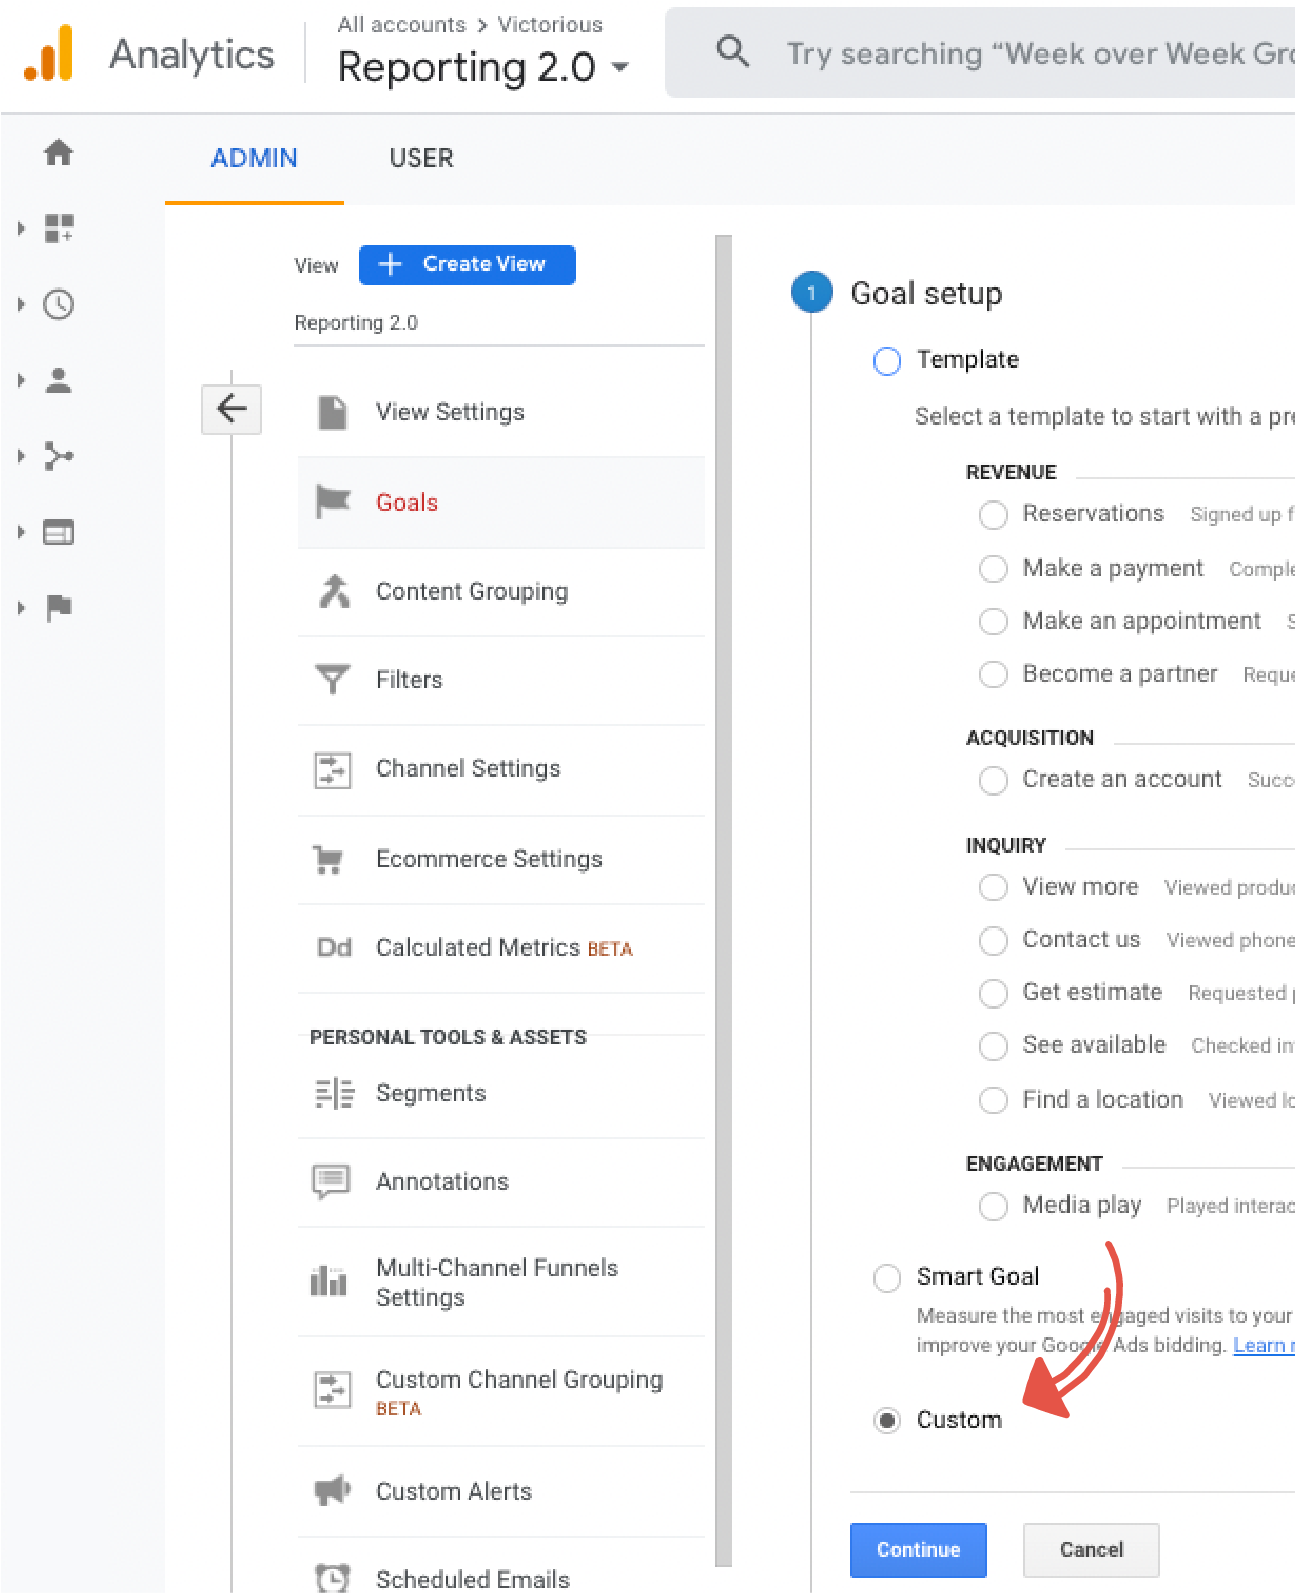The image size is (1296, 1593).
Task: Click the Ecommerce Settings cart icon
Action: click(329, 859)
